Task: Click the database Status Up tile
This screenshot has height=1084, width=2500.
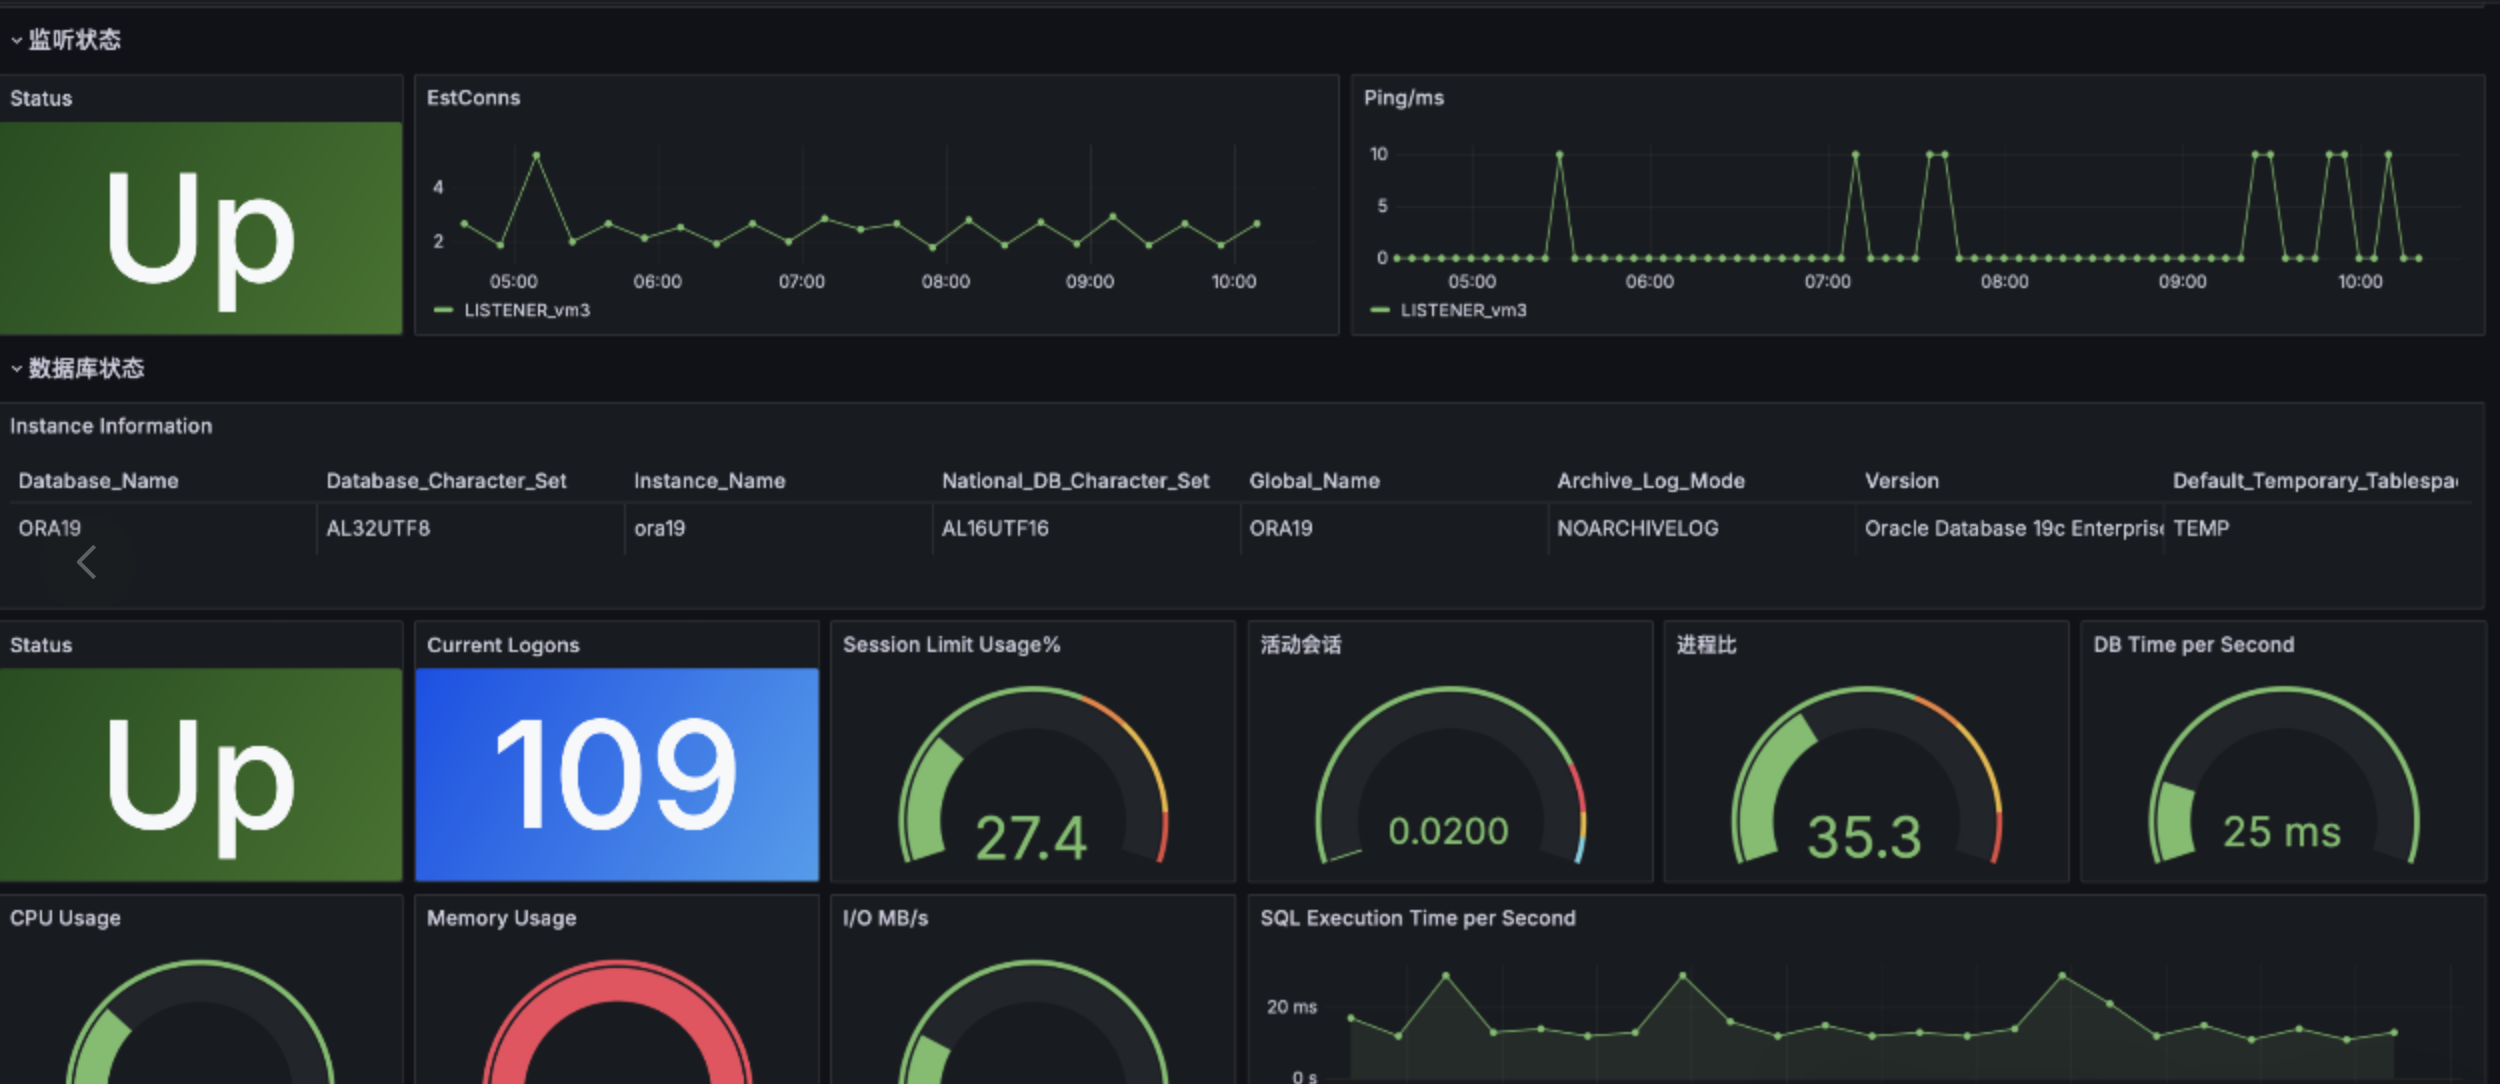Action: 200,775
